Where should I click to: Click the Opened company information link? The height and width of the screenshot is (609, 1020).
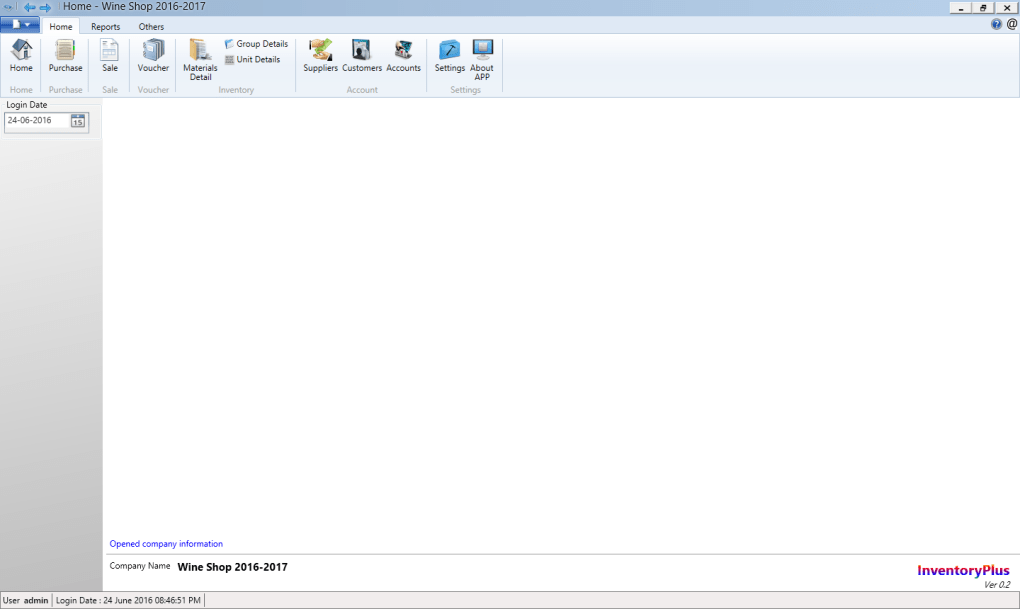point(166,544)
